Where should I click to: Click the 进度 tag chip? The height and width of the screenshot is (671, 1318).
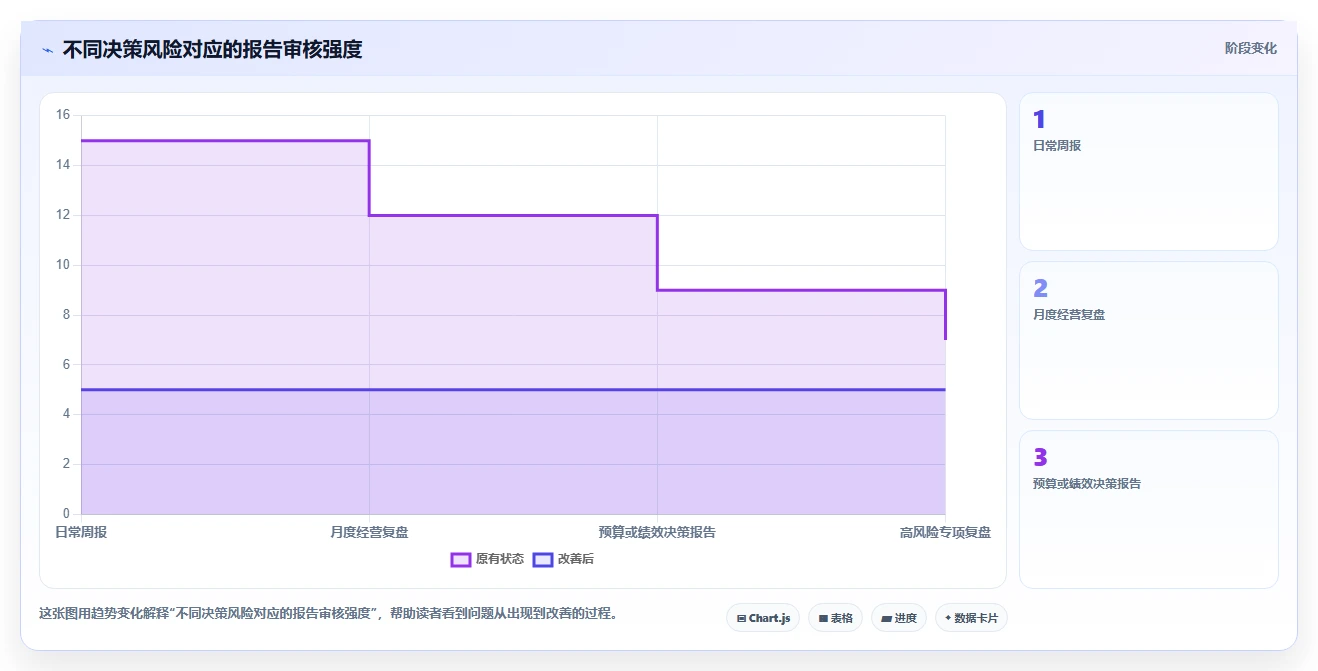point(899,618)
